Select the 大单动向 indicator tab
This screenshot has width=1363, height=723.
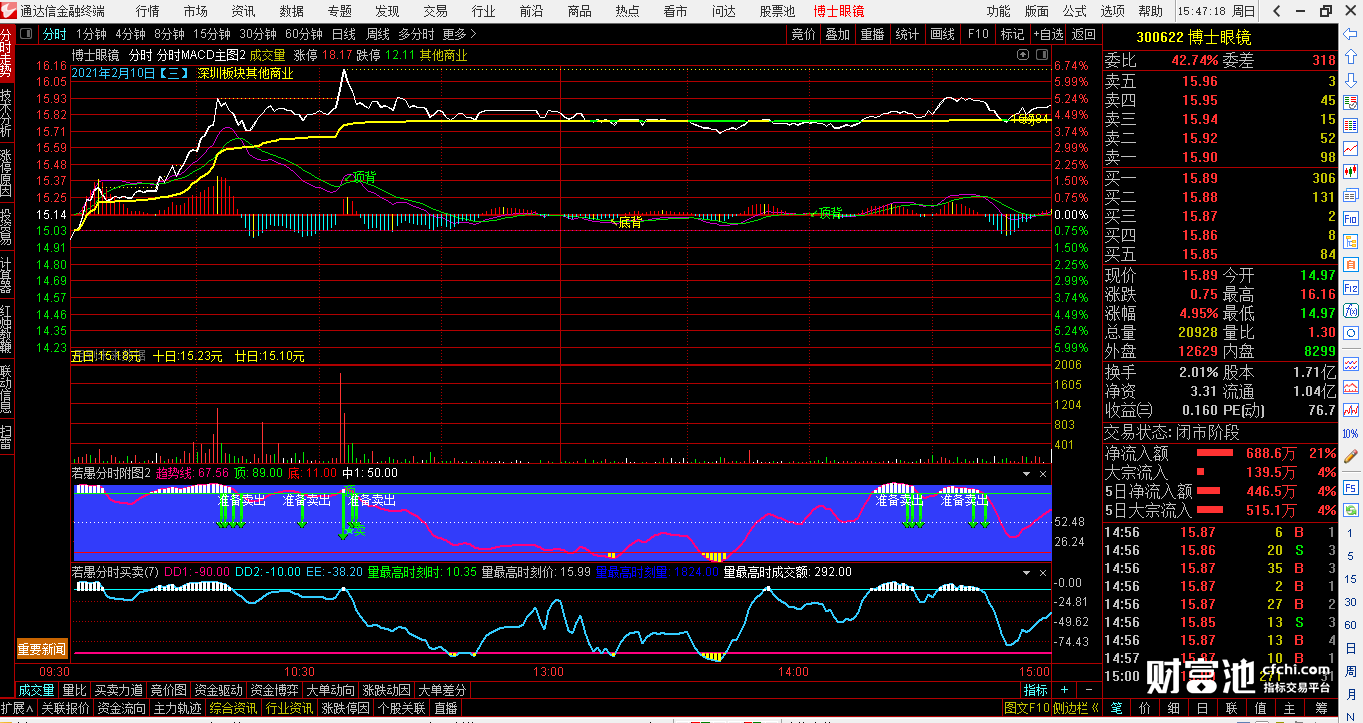pos(330,690)
